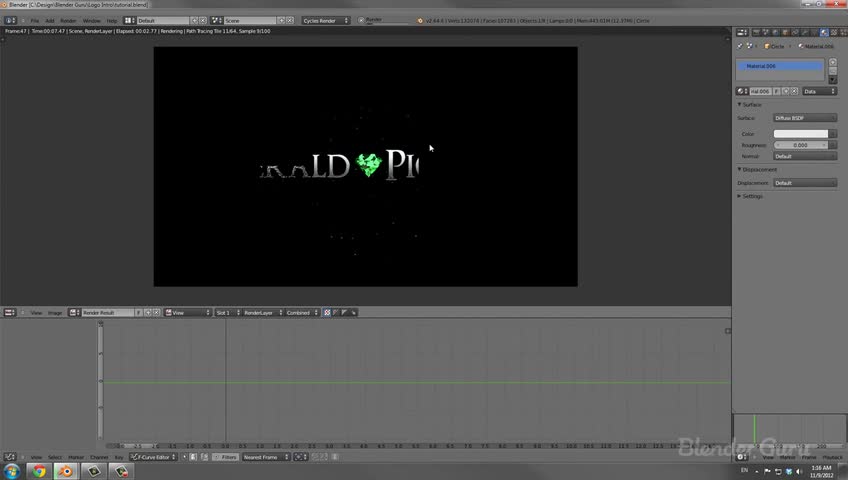
Task: Delete the current Scene
Action: click(x=290, y=21)
